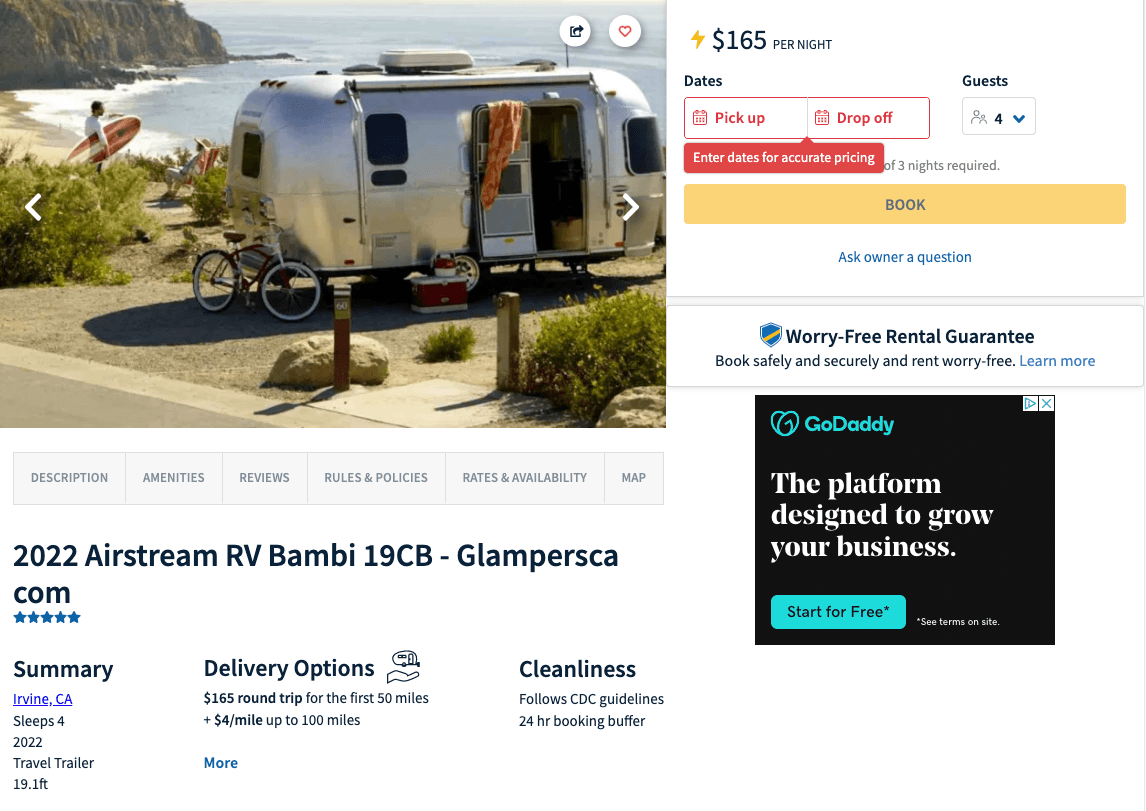Click the Worry-Free Guarantee shield icon
The width and height of the screenshot is (1146, 811).
(x=770, y=335)
